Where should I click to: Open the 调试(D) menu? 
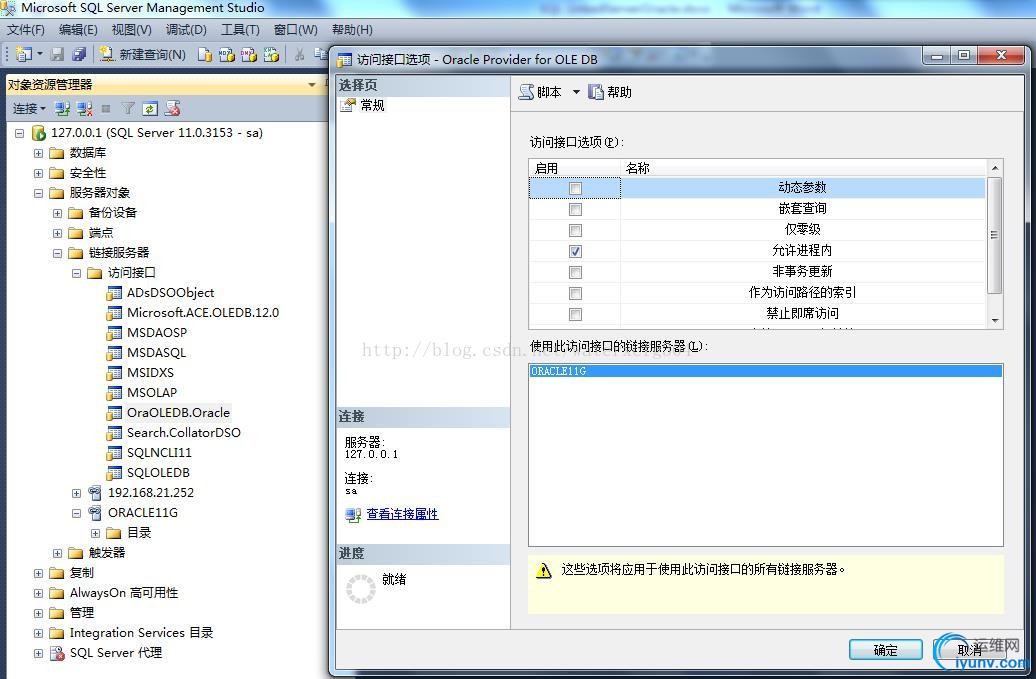(x=186, y=30)
